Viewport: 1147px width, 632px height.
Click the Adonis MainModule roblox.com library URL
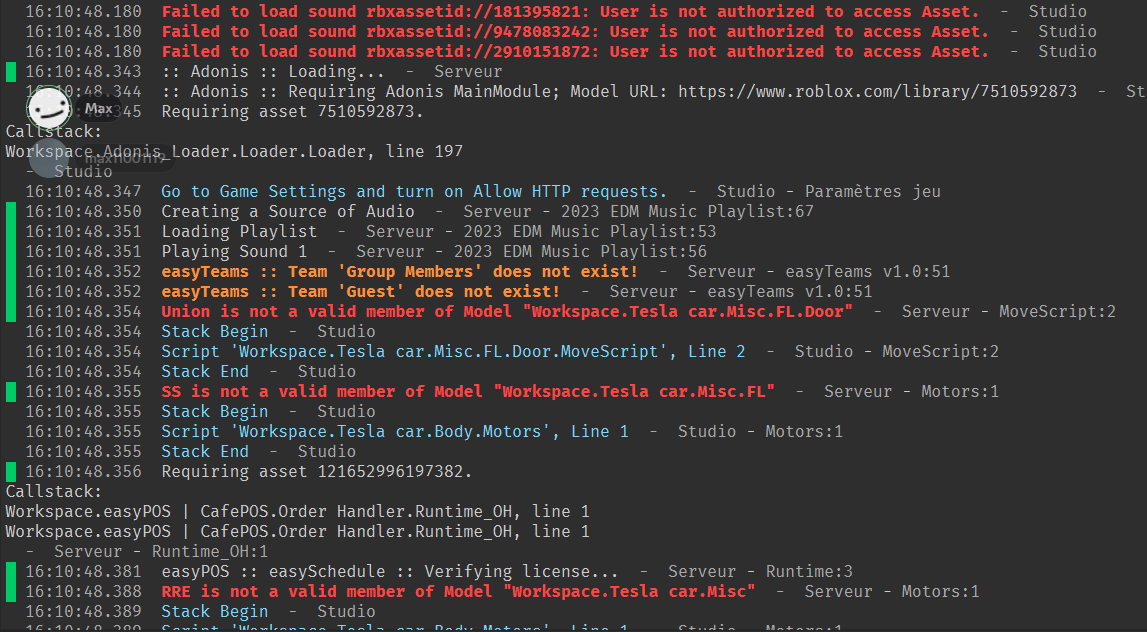click(877, 91)
